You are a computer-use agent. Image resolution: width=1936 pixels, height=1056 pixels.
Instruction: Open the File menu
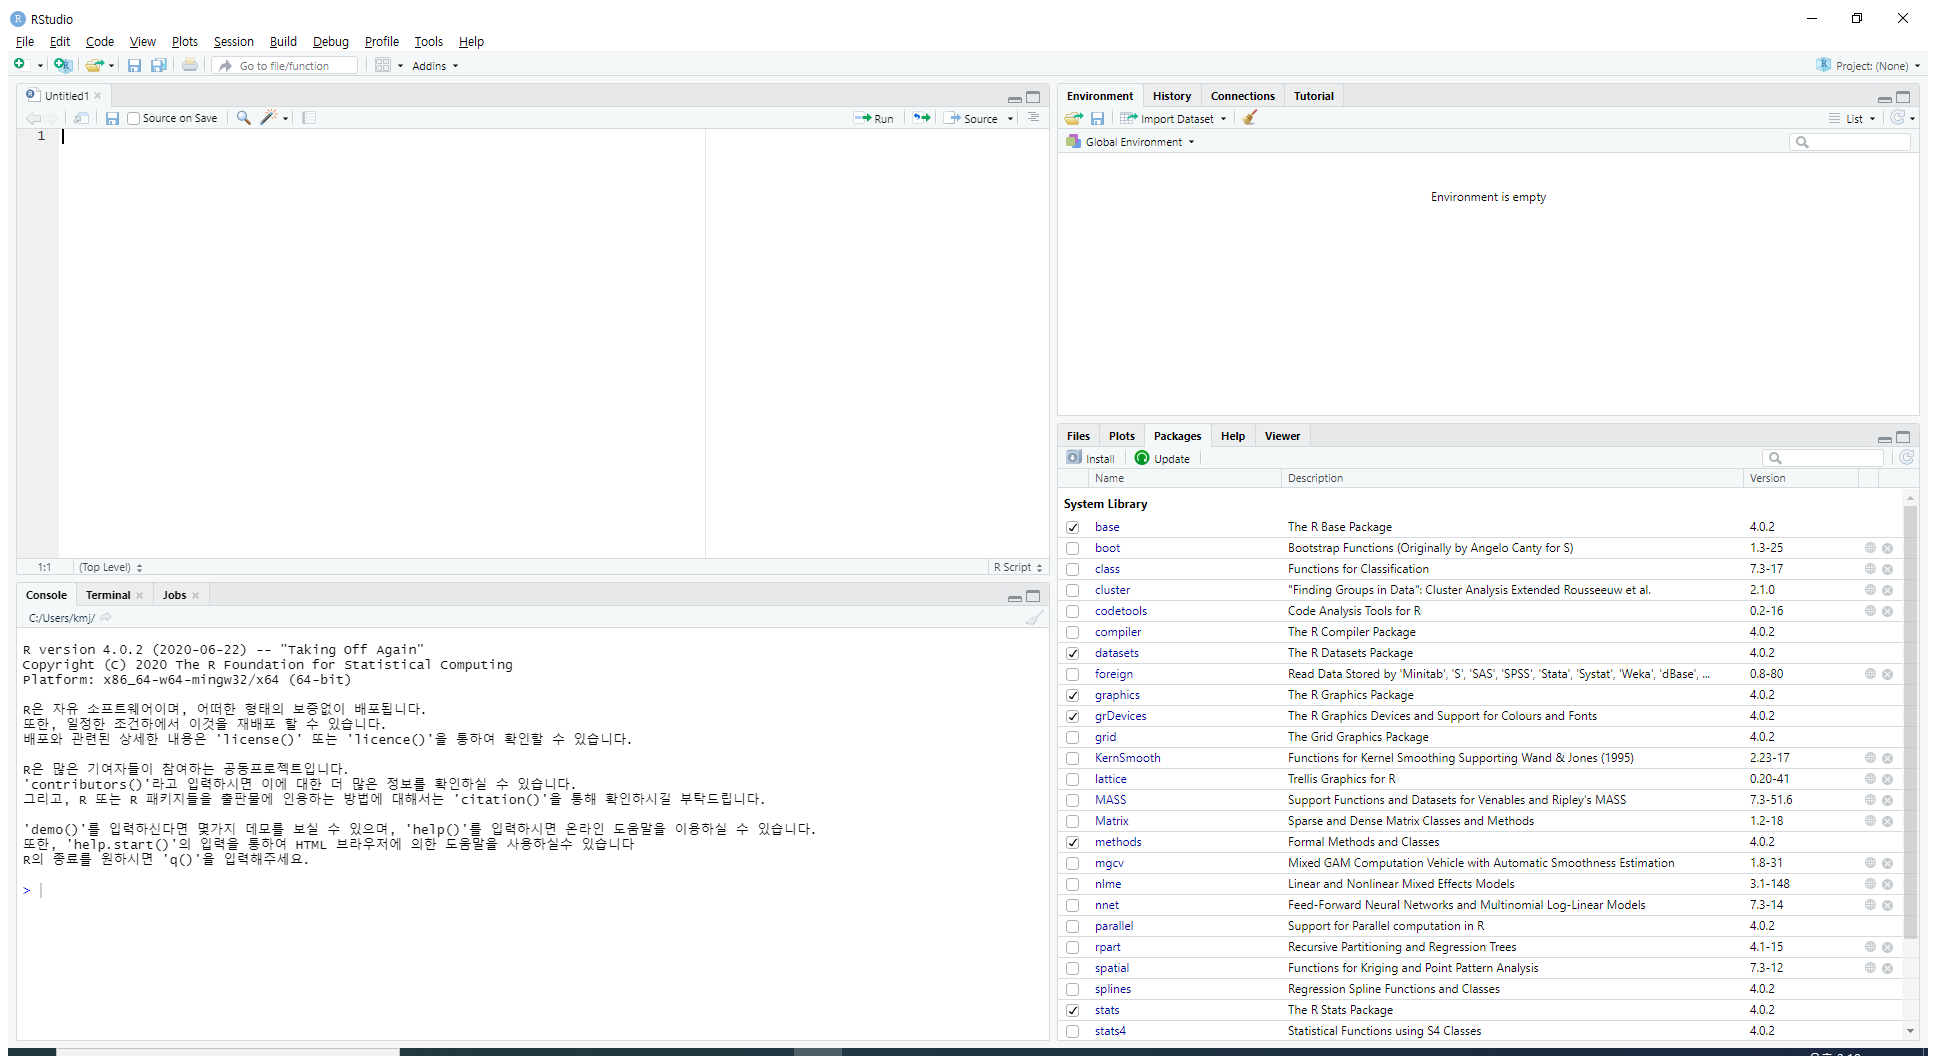25,41
